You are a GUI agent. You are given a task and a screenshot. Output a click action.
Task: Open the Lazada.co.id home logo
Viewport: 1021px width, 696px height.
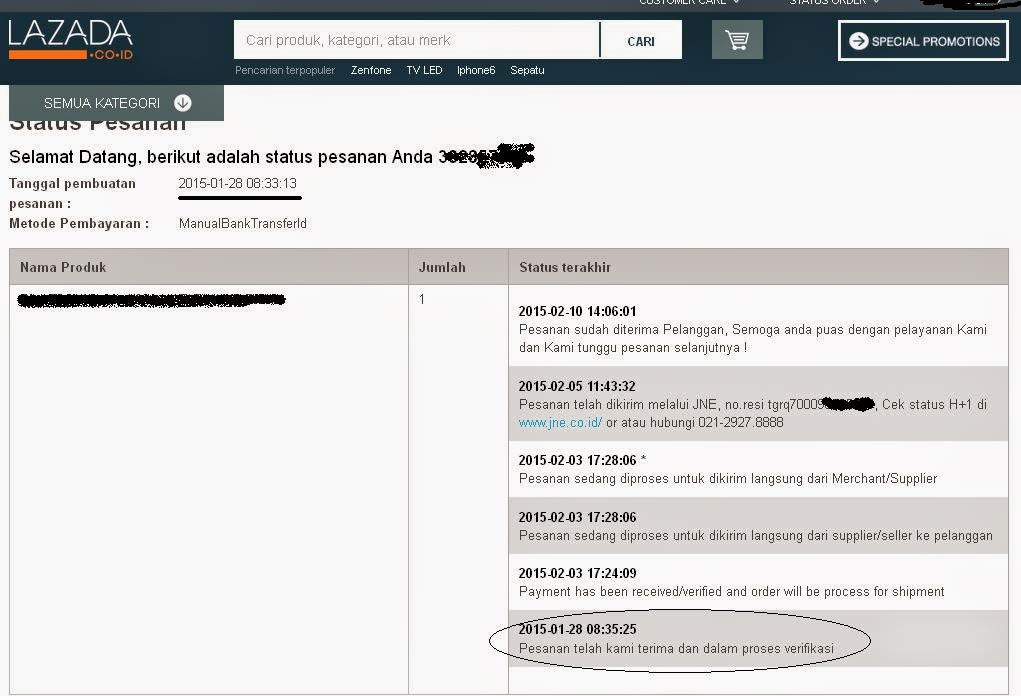(70, 40)
